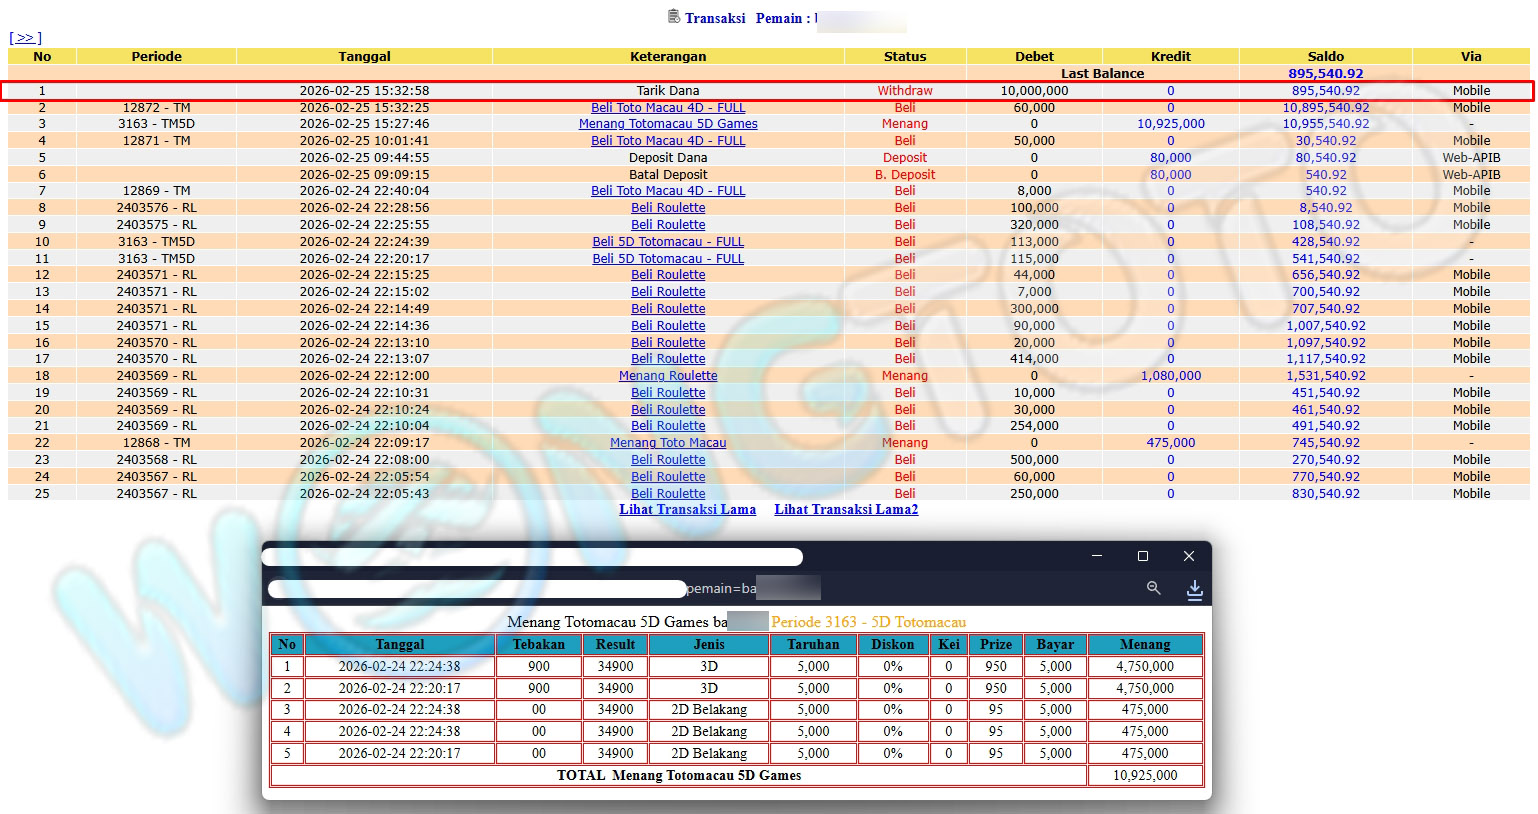Open Menang Totomacau 5D Games link
This screenshot has width=1538, height=814.
[668, 124]
